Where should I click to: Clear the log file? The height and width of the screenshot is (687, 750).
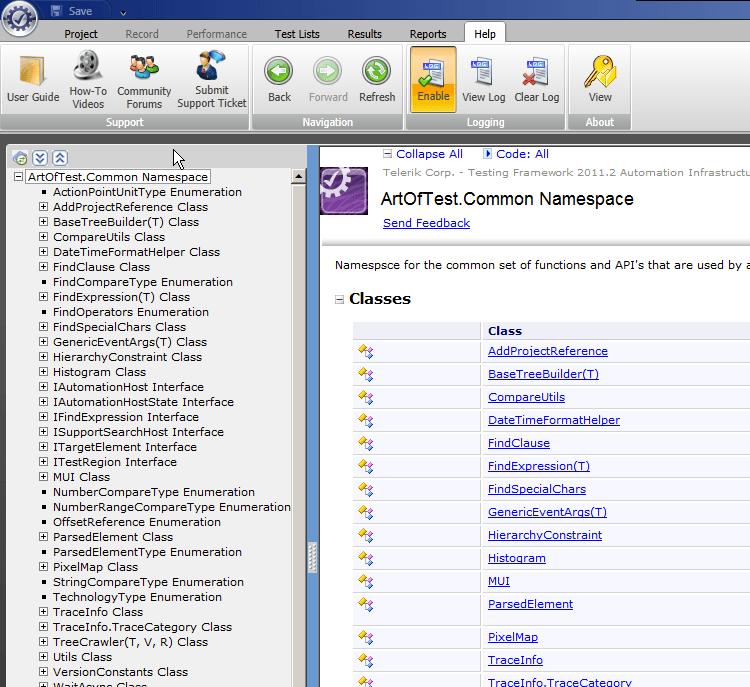click(x=536, y=79)
